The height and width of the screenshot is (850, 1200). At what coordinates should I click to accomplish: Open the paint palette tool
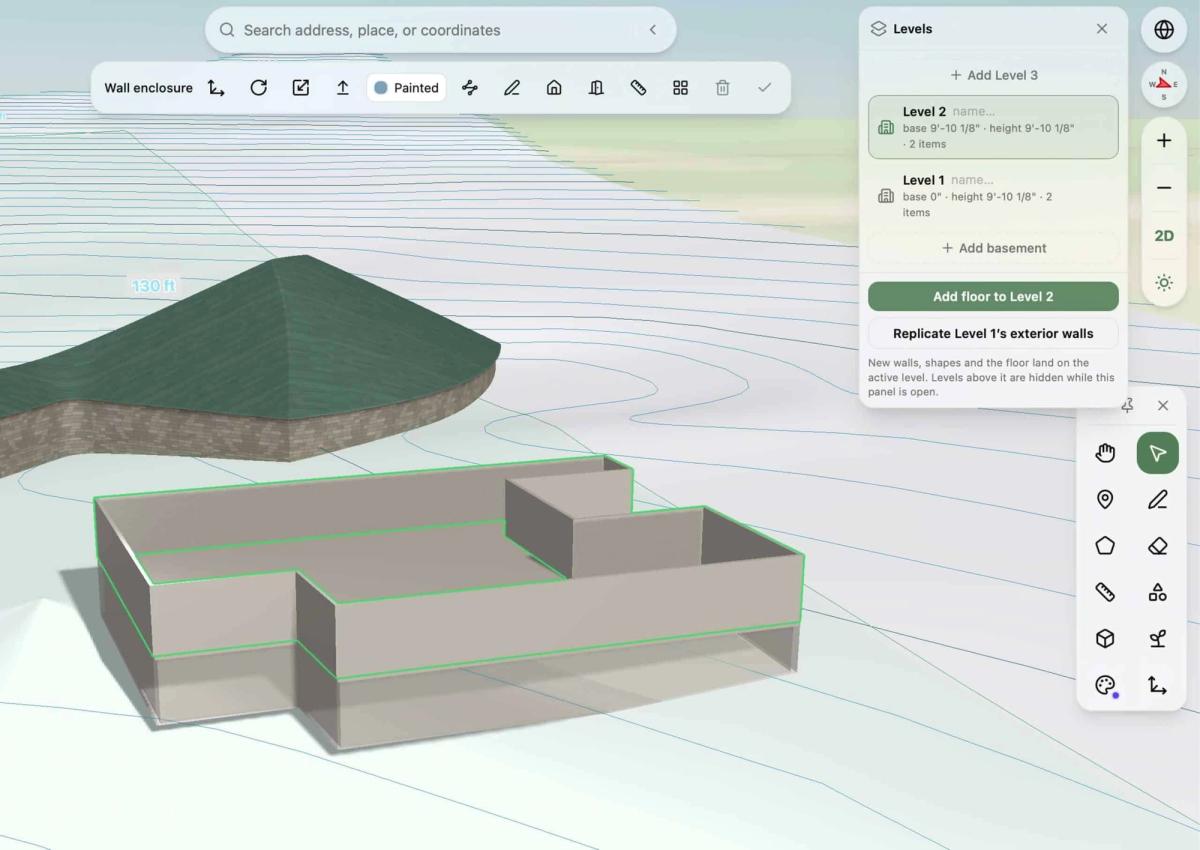pyautogui.click(x=1105, y=685)
